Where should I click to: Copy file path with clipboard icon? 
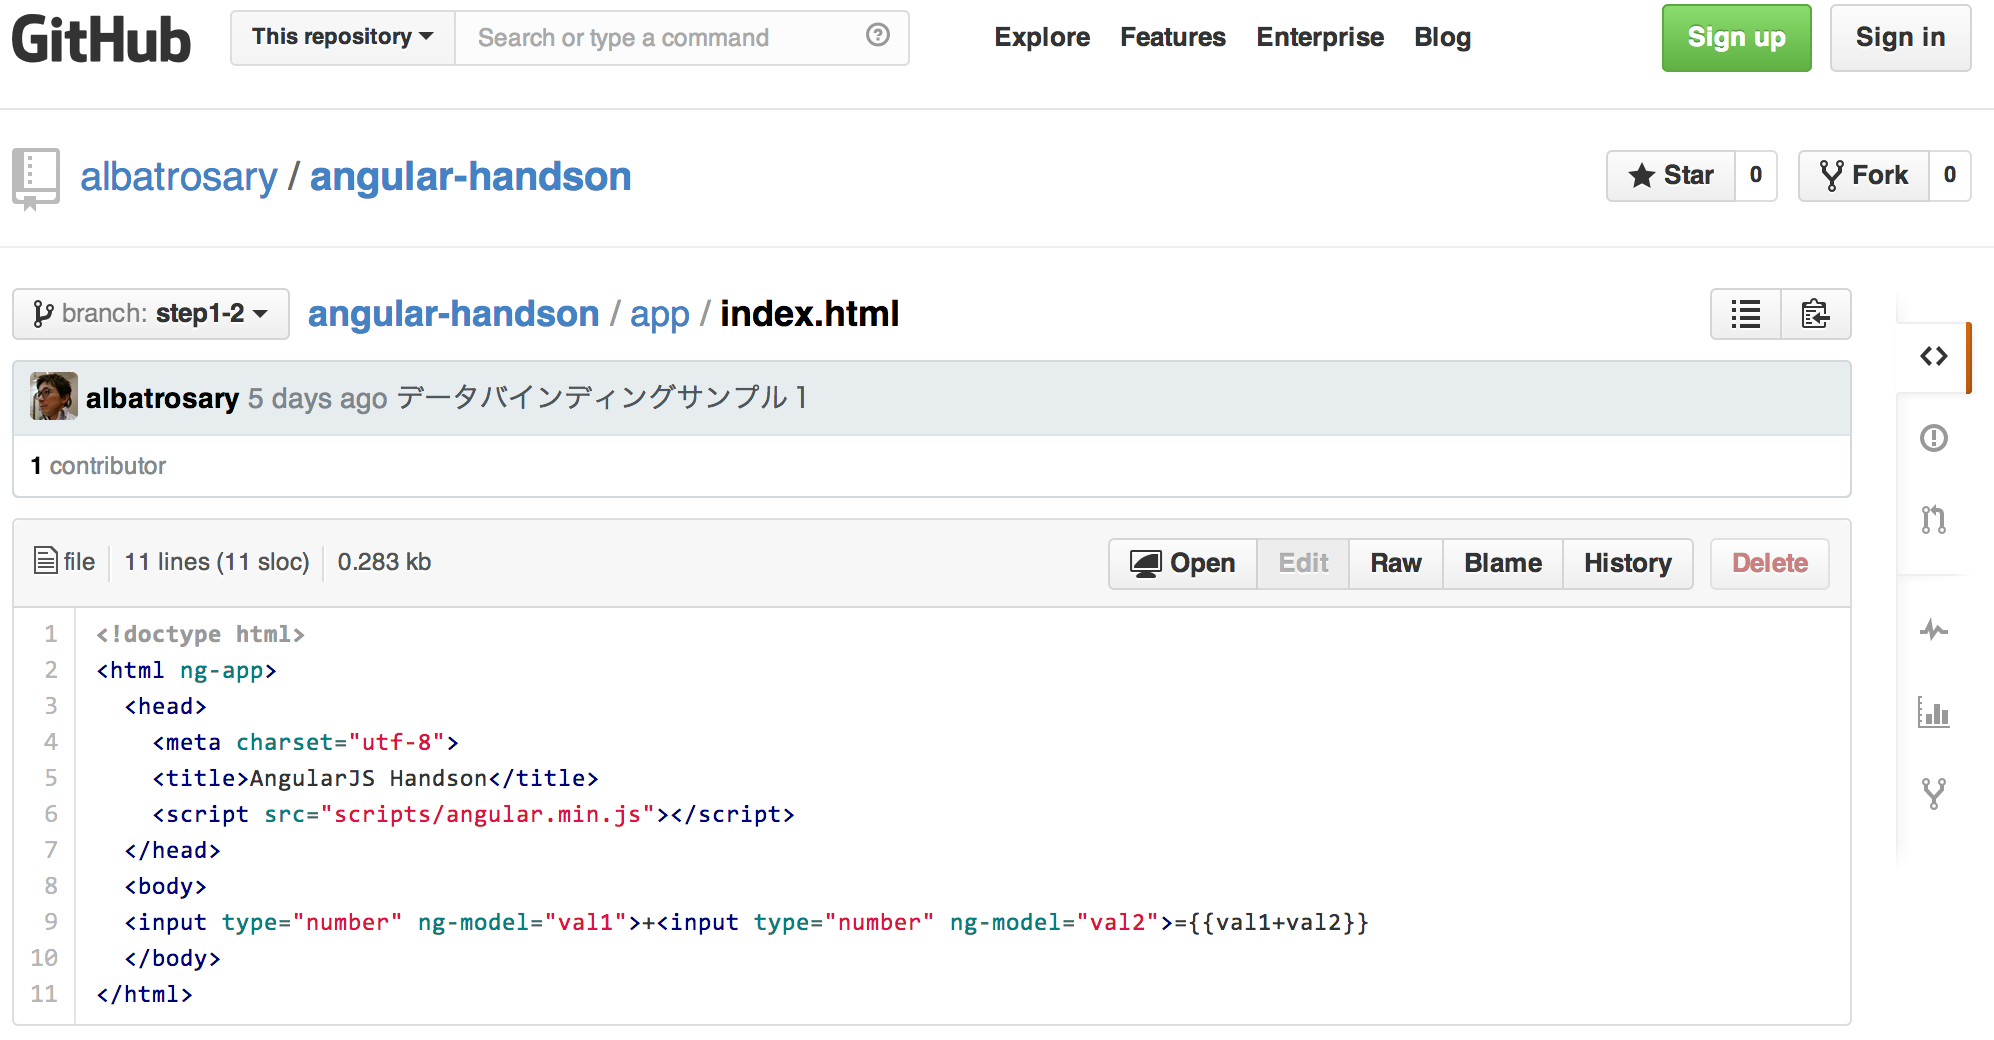(x=1816, y=314)
